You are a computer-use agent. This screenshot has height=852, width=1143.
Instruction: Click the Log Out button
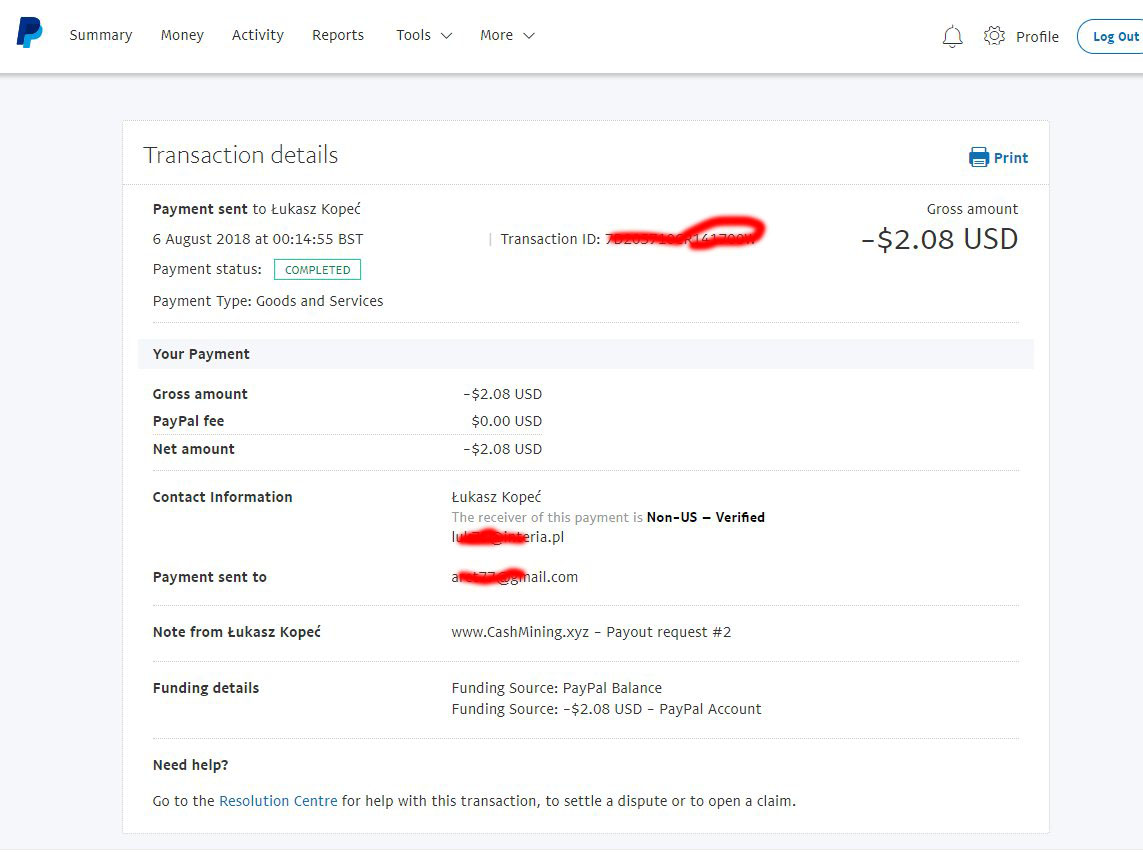point(1112,36)
